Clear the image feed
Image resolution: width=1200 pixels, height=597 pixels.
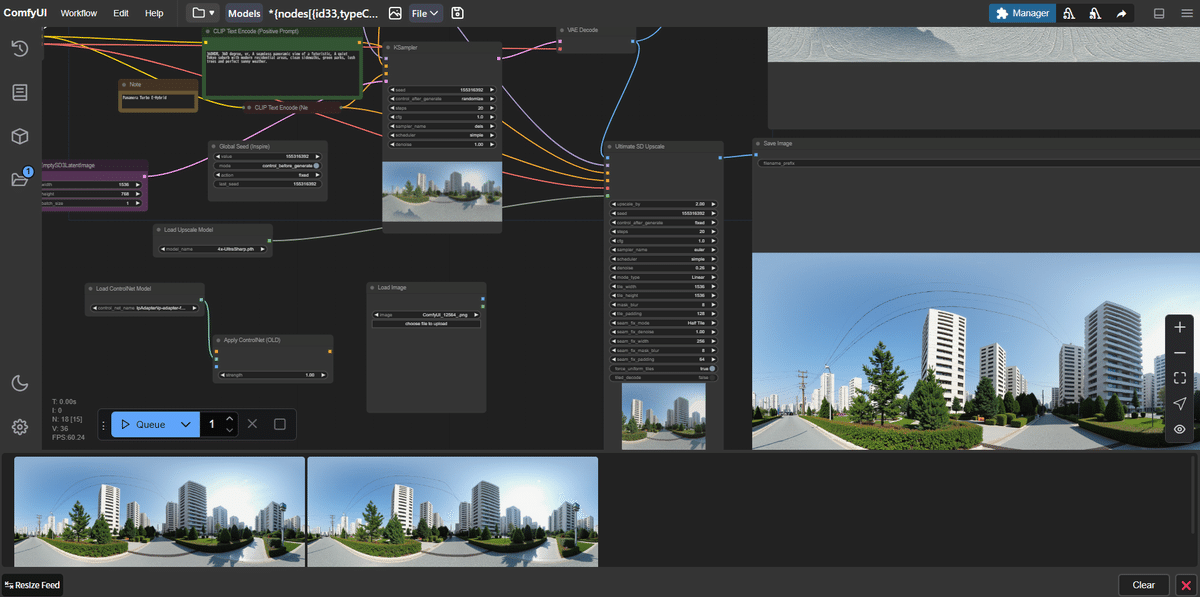point(1143,585)
